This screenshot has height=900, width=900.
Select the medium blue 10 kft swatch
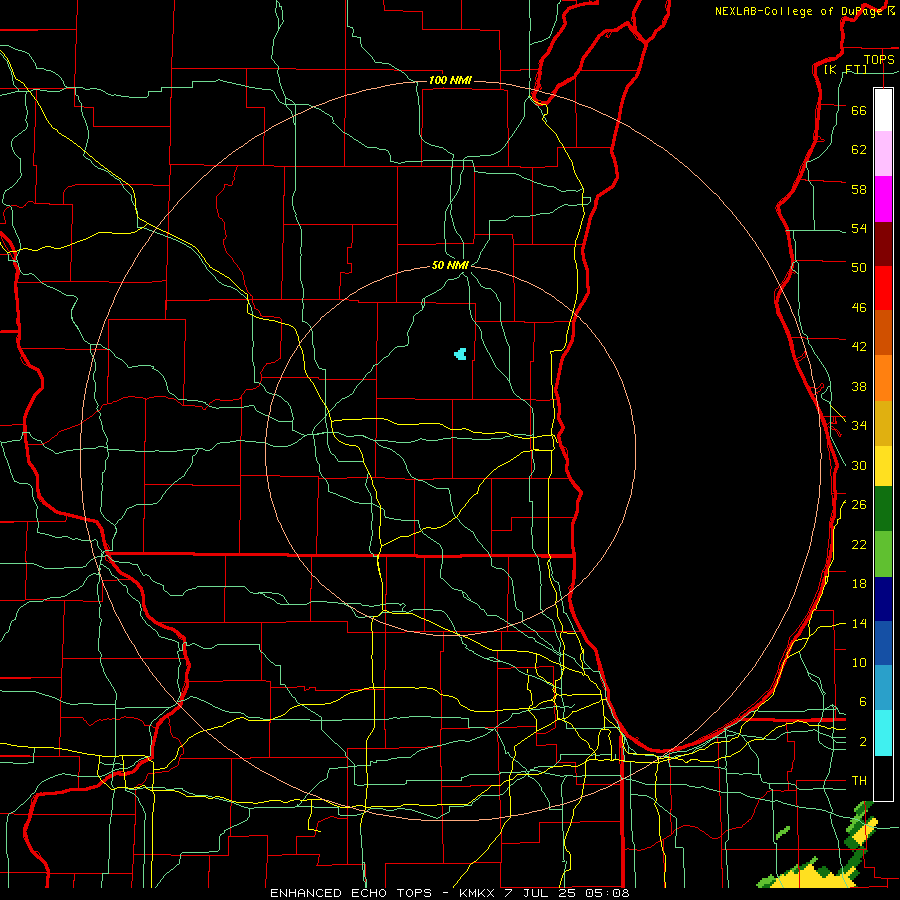click(x=883, y=643)
